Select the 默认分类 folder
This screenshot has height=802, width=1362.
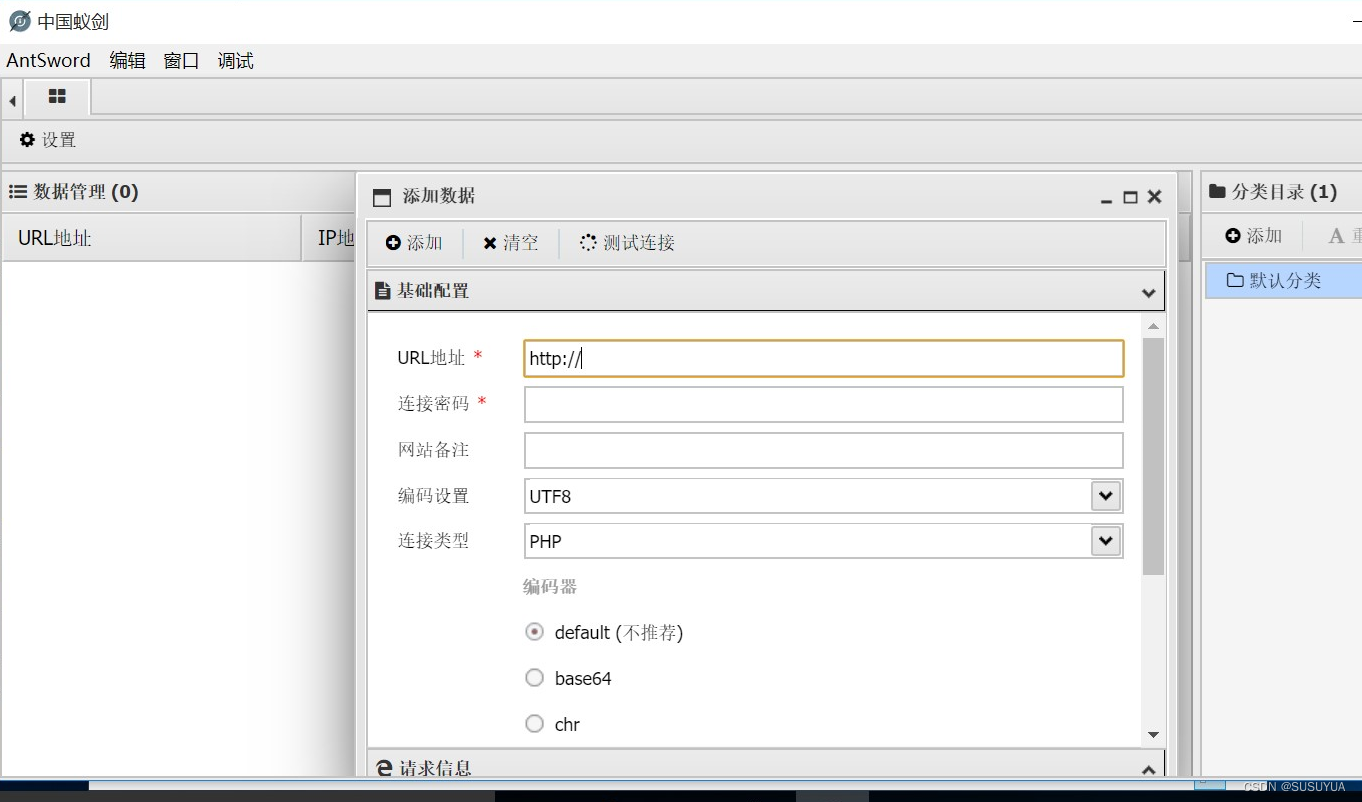tap(1284, 281)
